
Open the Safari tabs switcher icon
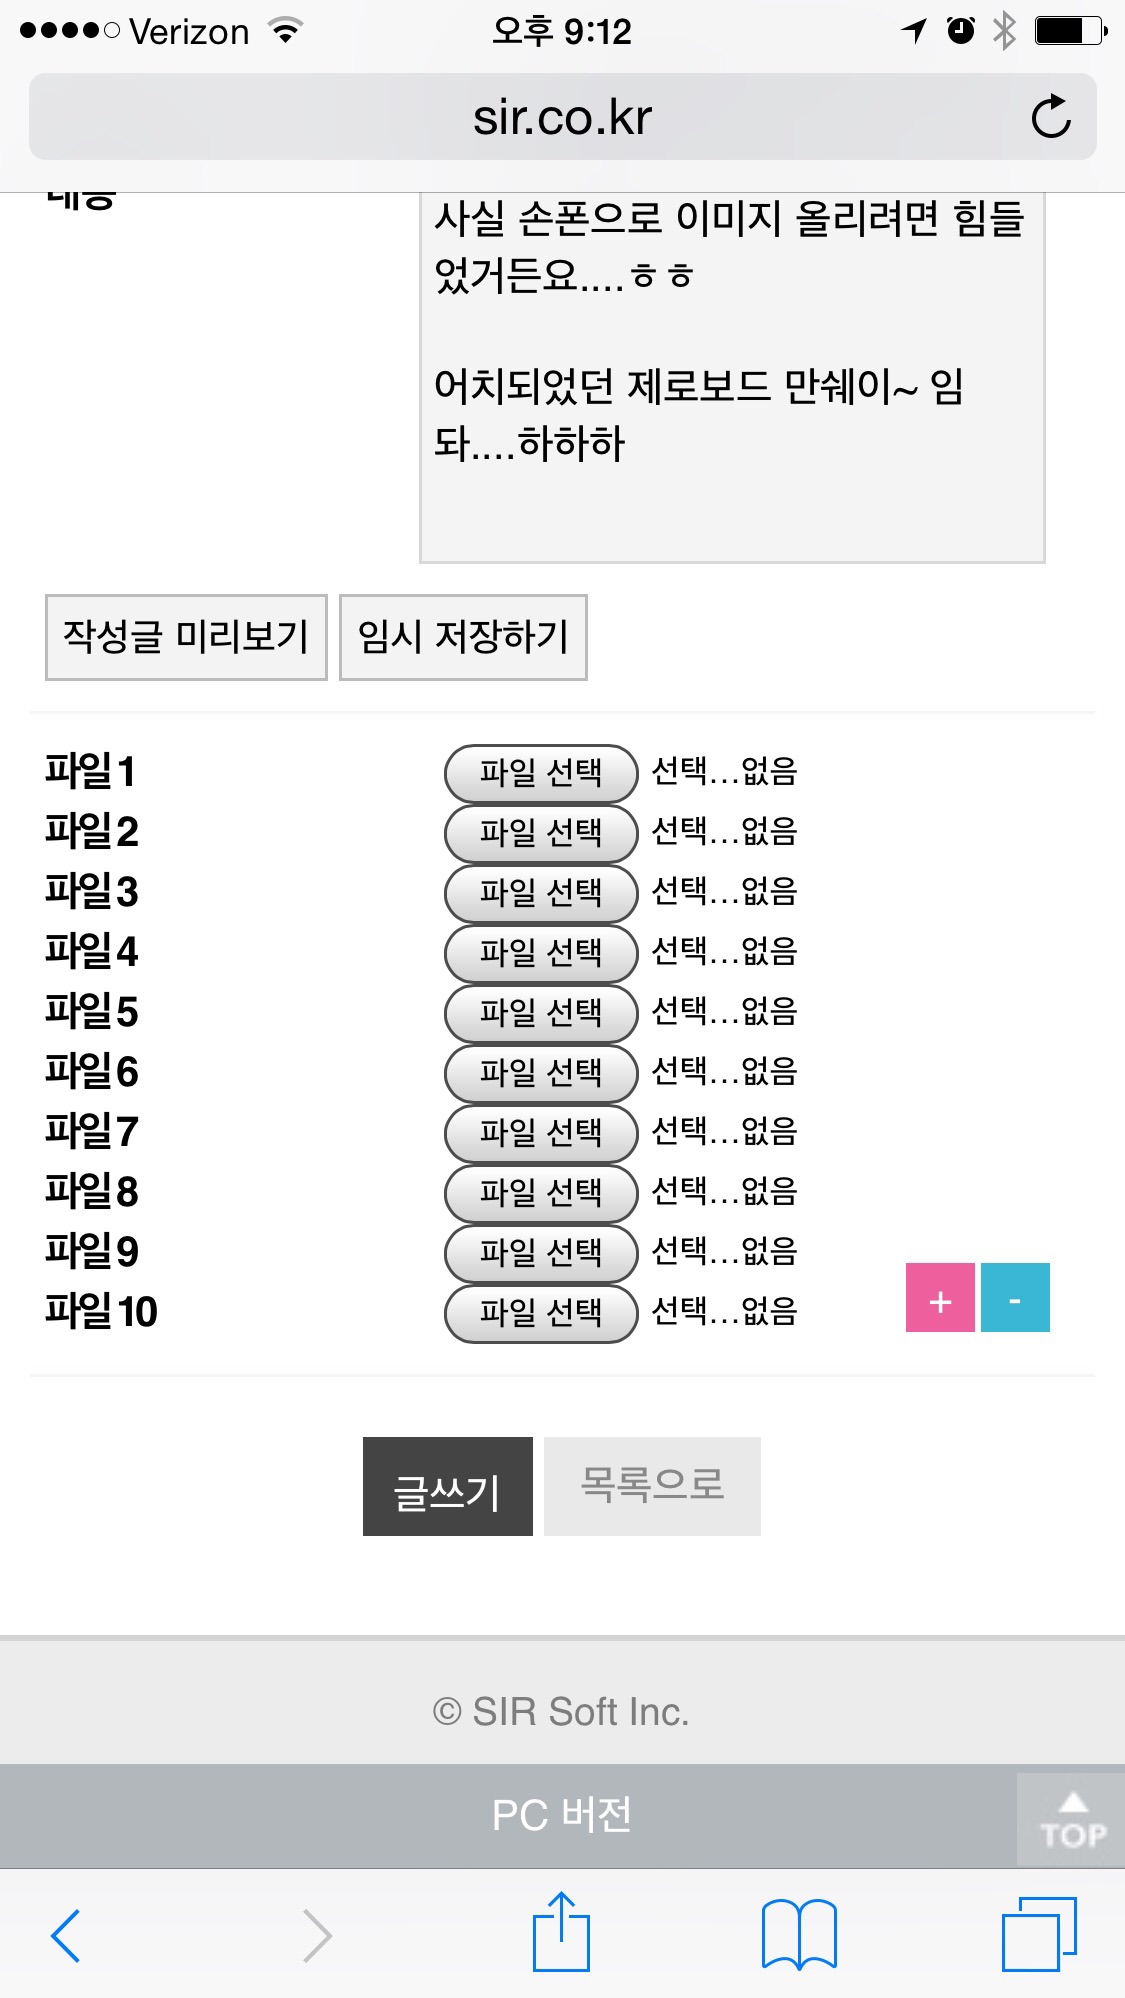click(1039, 1934)
